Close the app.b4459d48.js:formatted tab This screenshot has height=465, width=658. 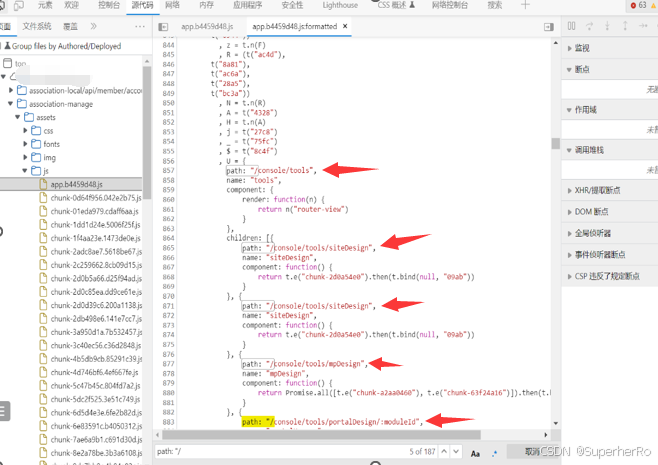pos(345,26)
